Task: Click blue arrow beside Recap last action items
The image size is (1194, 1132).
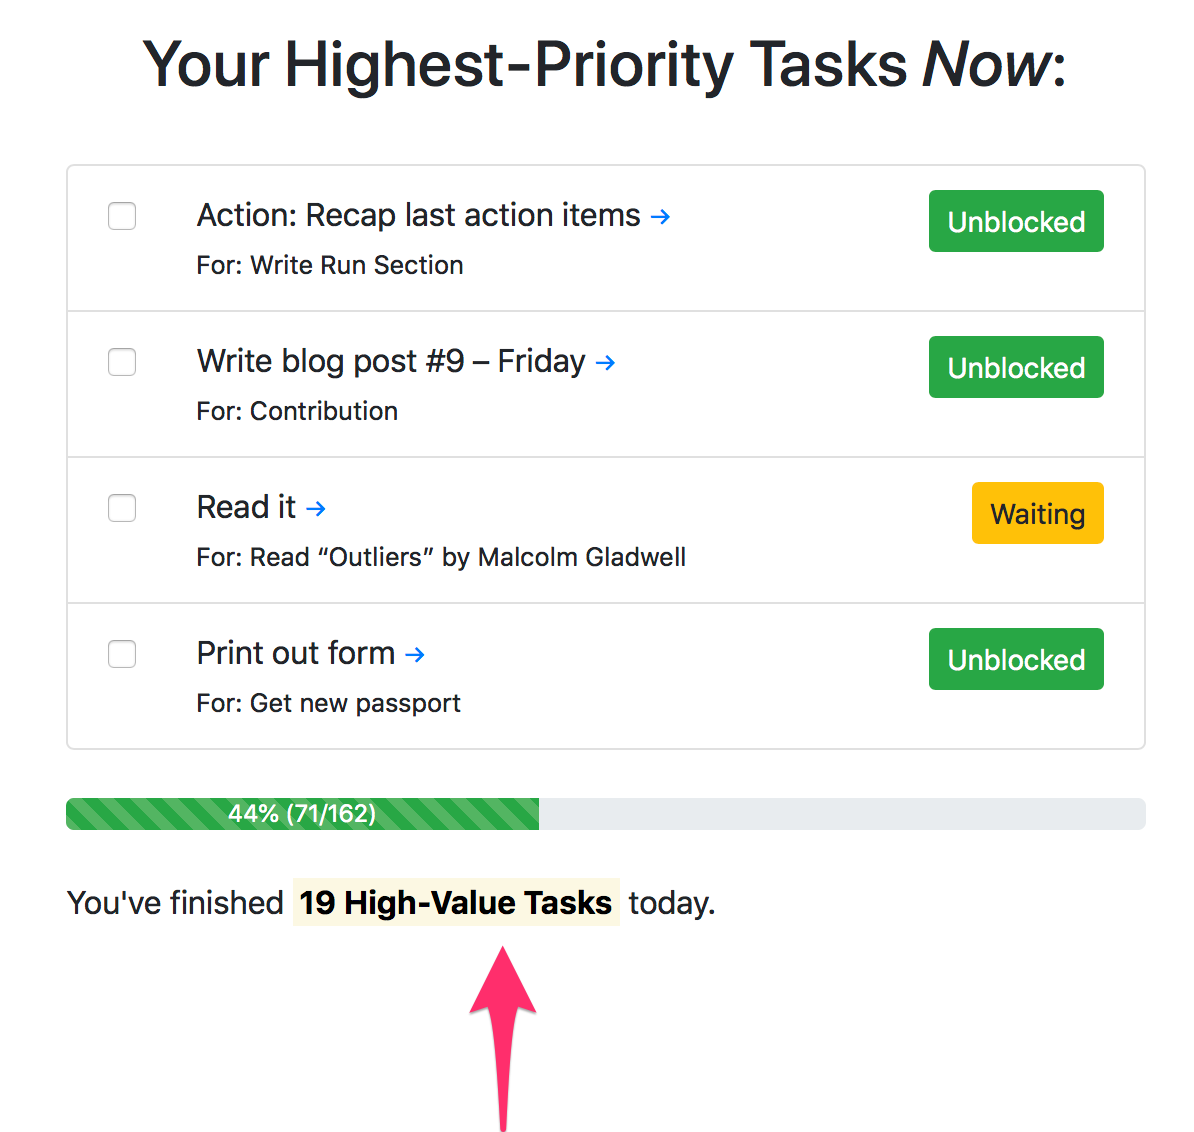Action: tap(660, 217)
